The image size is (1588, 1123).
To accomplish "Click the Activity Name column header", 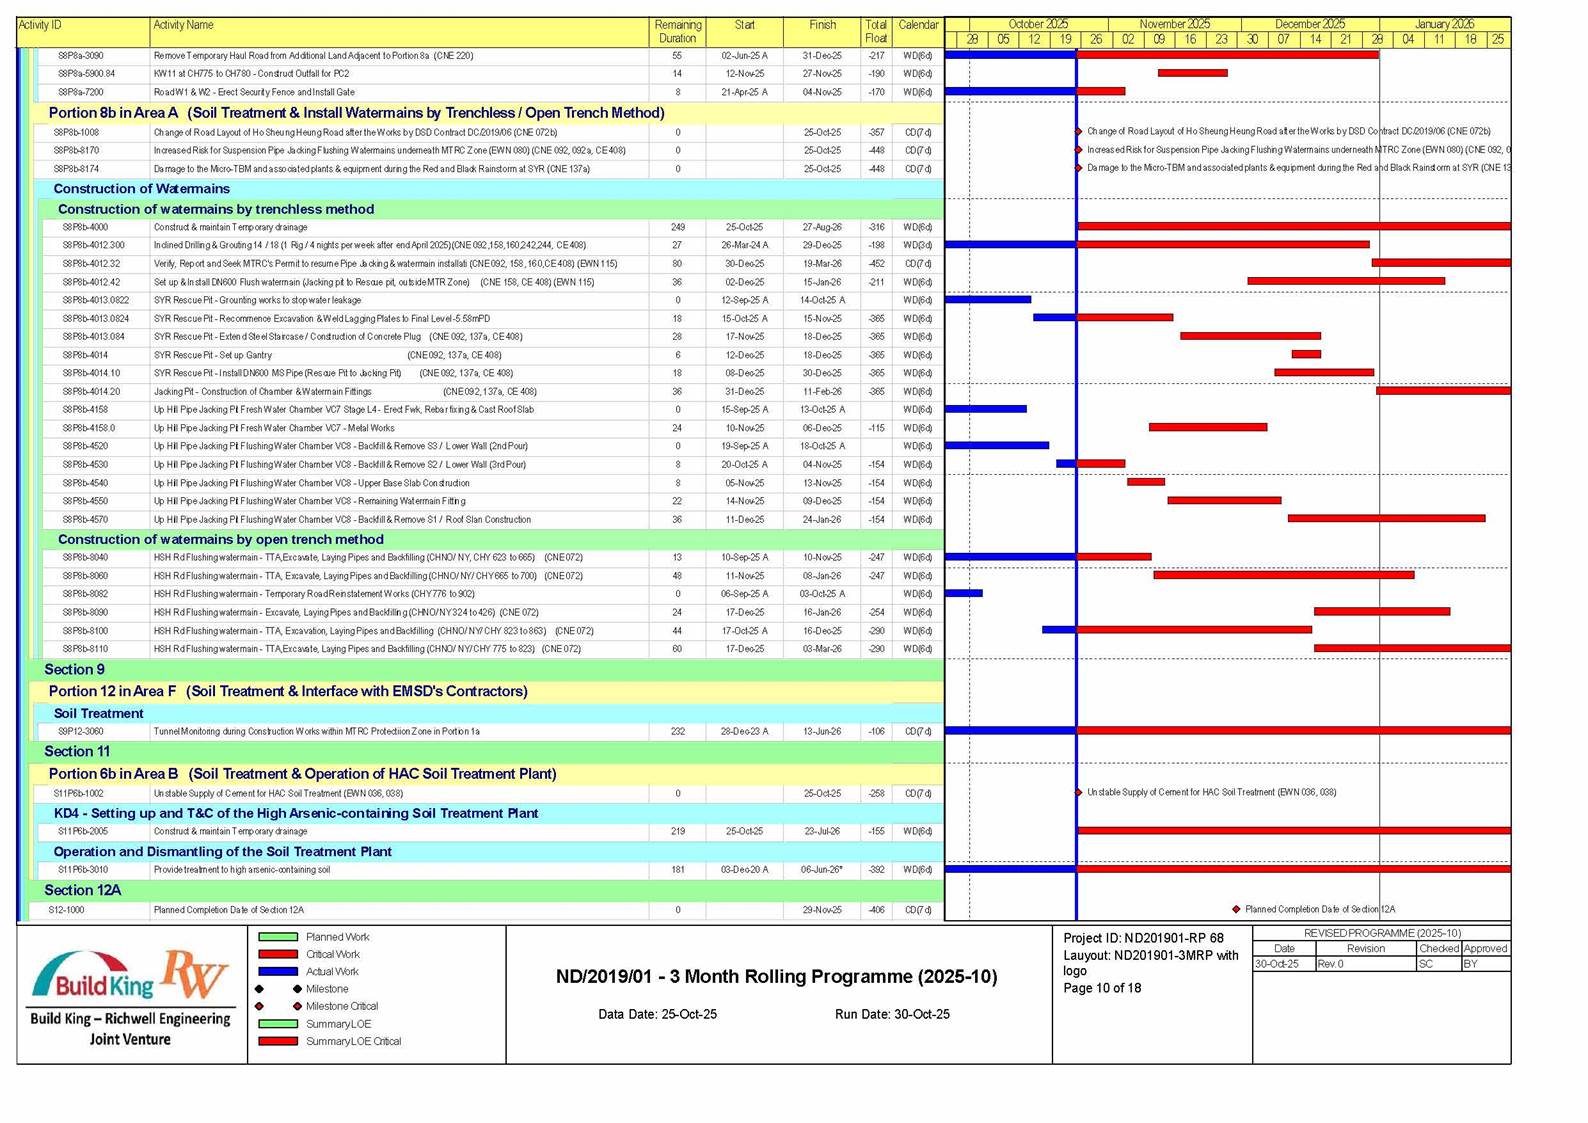I will (399, 31).
